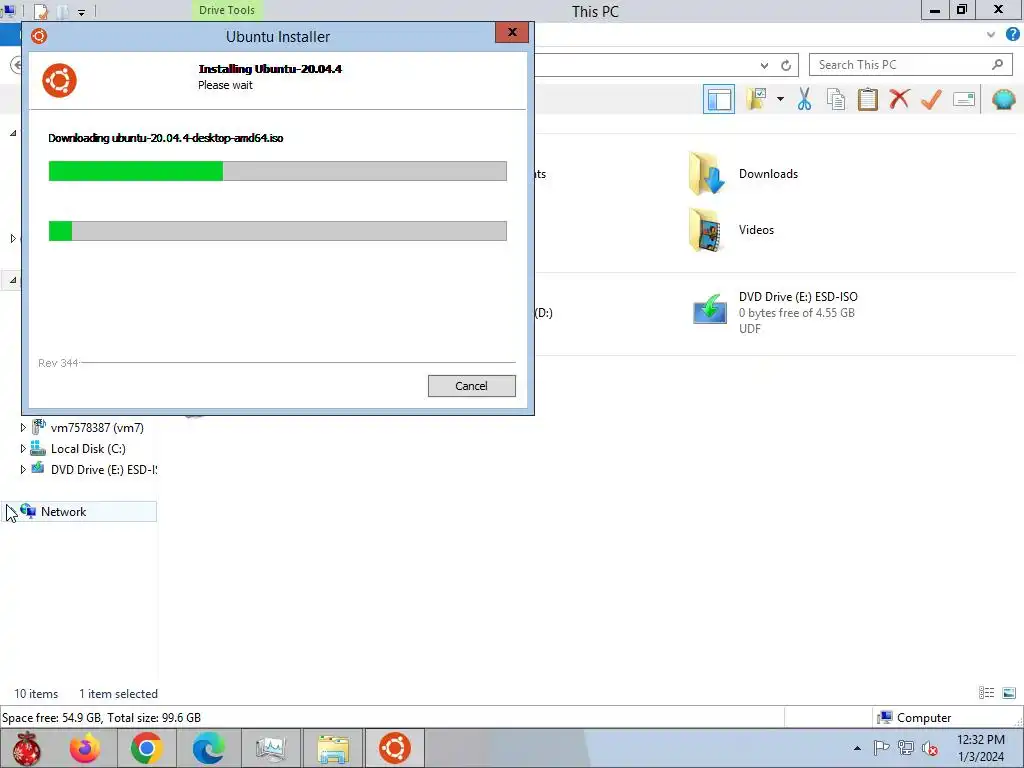This screenshot has height=768, width=1024.
Task: Select Local Disk (C:) in tree
Action: [x=88, y=449]
